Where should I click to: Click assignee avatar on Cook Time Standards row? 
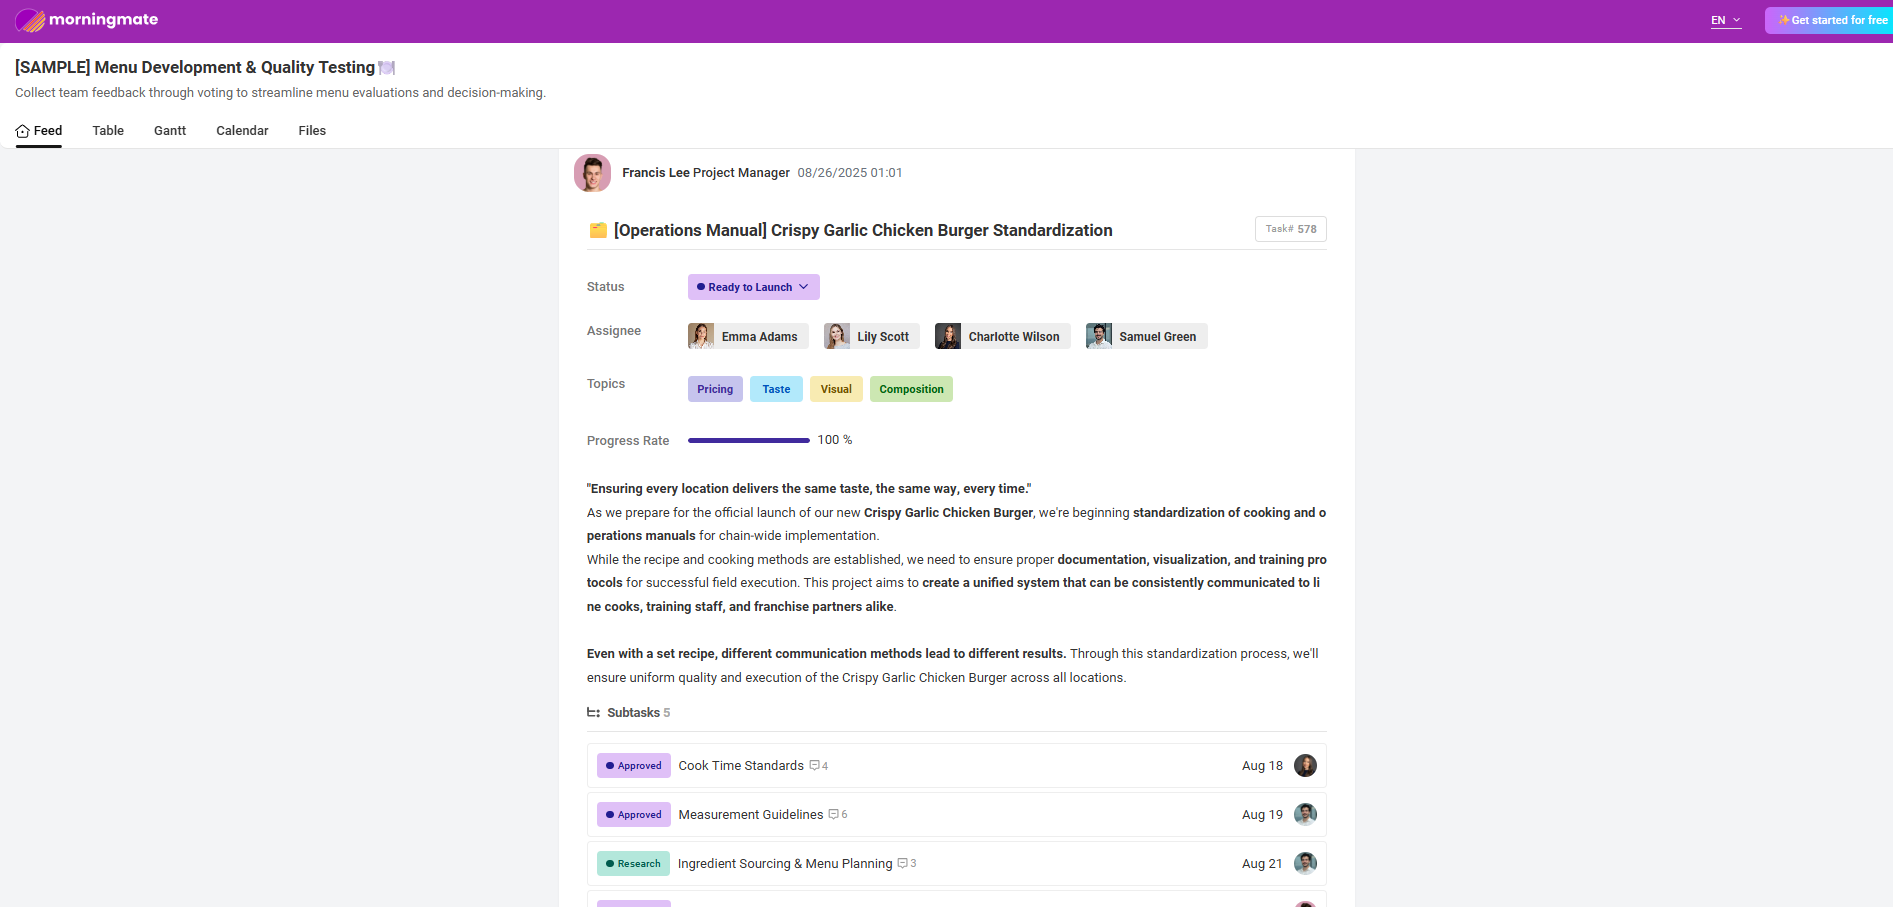[1305, 766]
